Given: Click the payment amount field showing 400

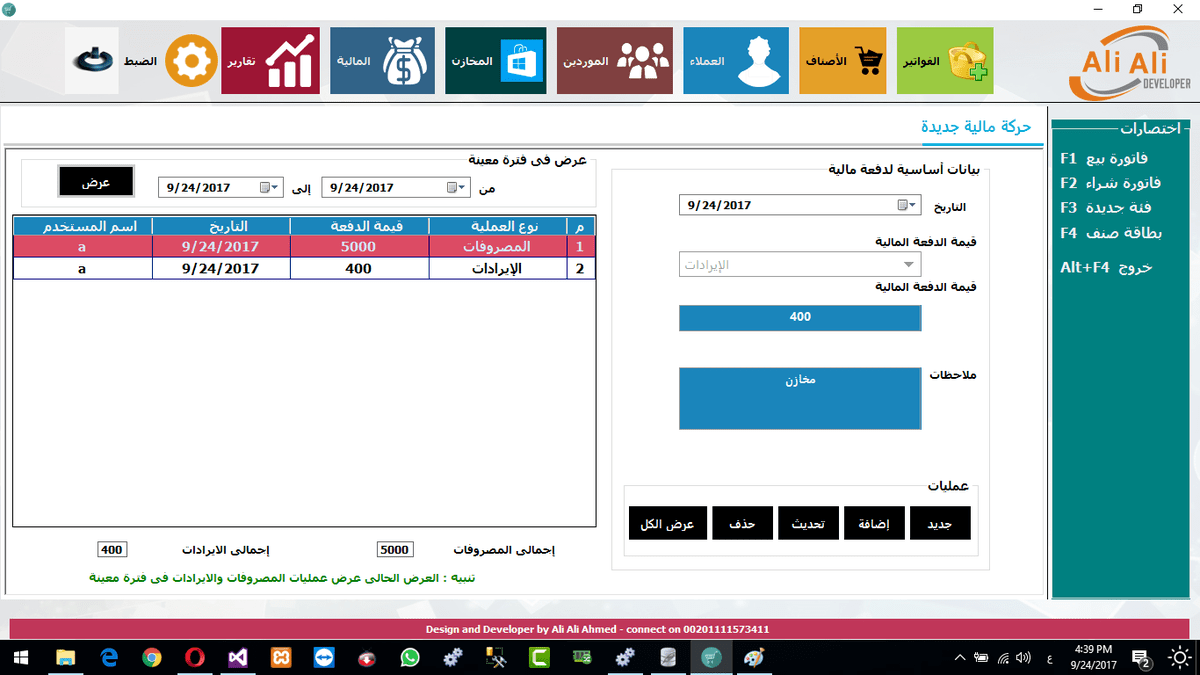Looking at the screenshot, I should click(800, 317).
